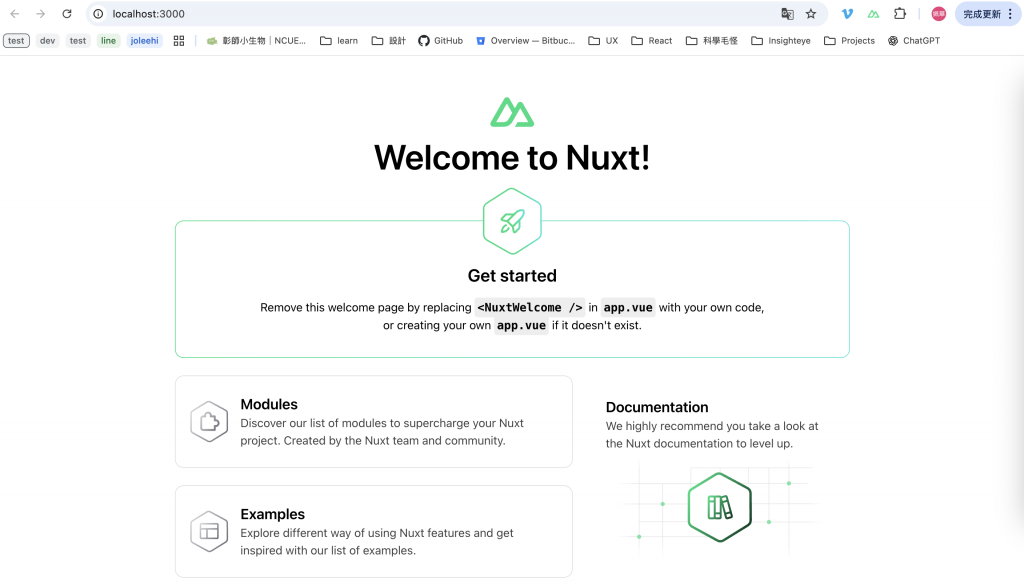The image size is (1024, 585).
Task: Open the Vue devtools extension icon
Action: click(848, 14)
